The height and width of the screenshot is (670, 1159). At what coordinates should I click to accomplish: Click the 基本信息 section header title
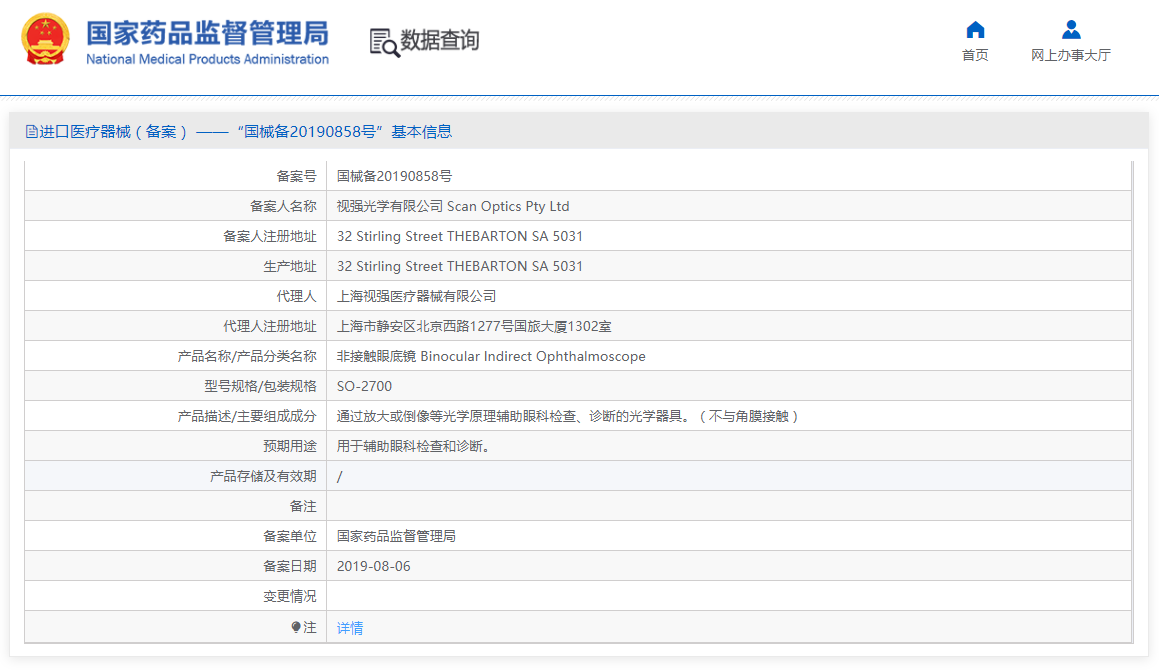421,132
